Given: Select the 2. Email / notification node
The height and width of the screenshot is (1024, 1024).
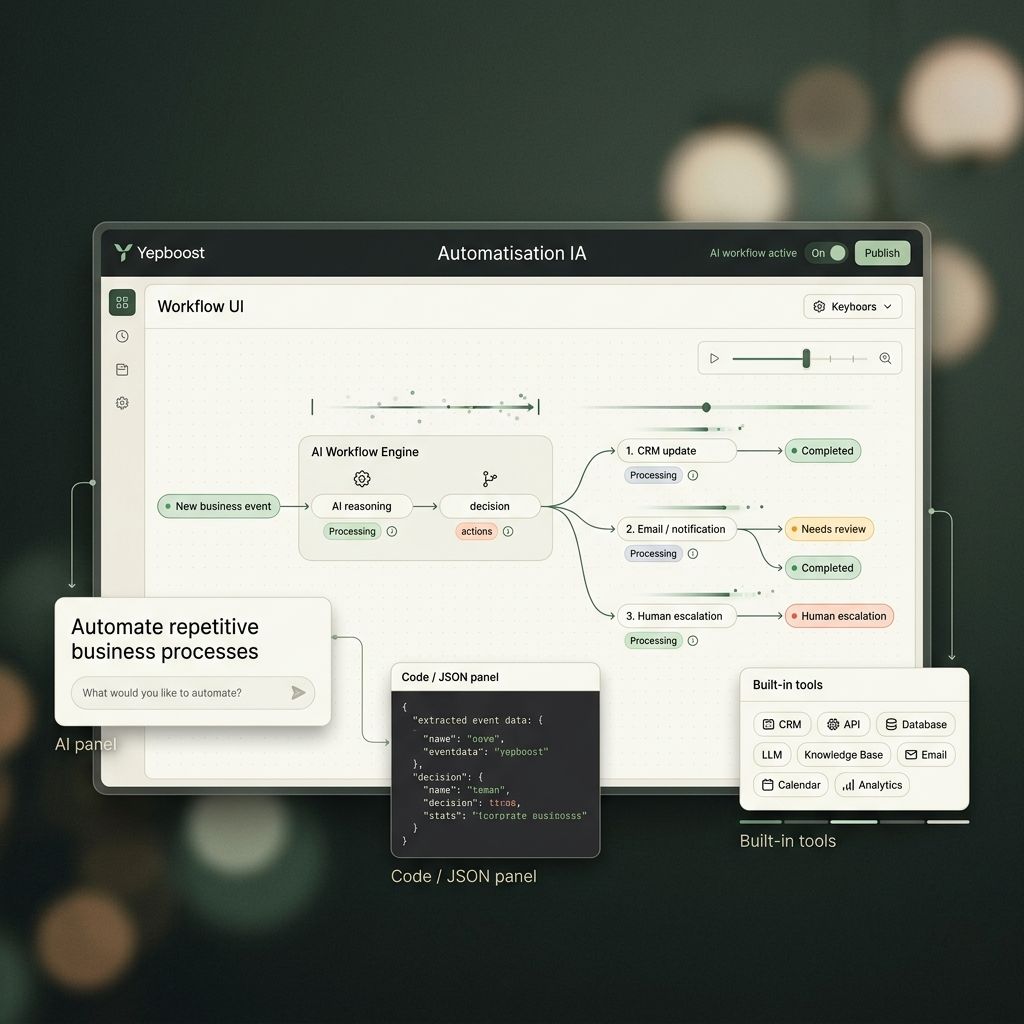Looking at the screenshot, I should pos(677,529).
